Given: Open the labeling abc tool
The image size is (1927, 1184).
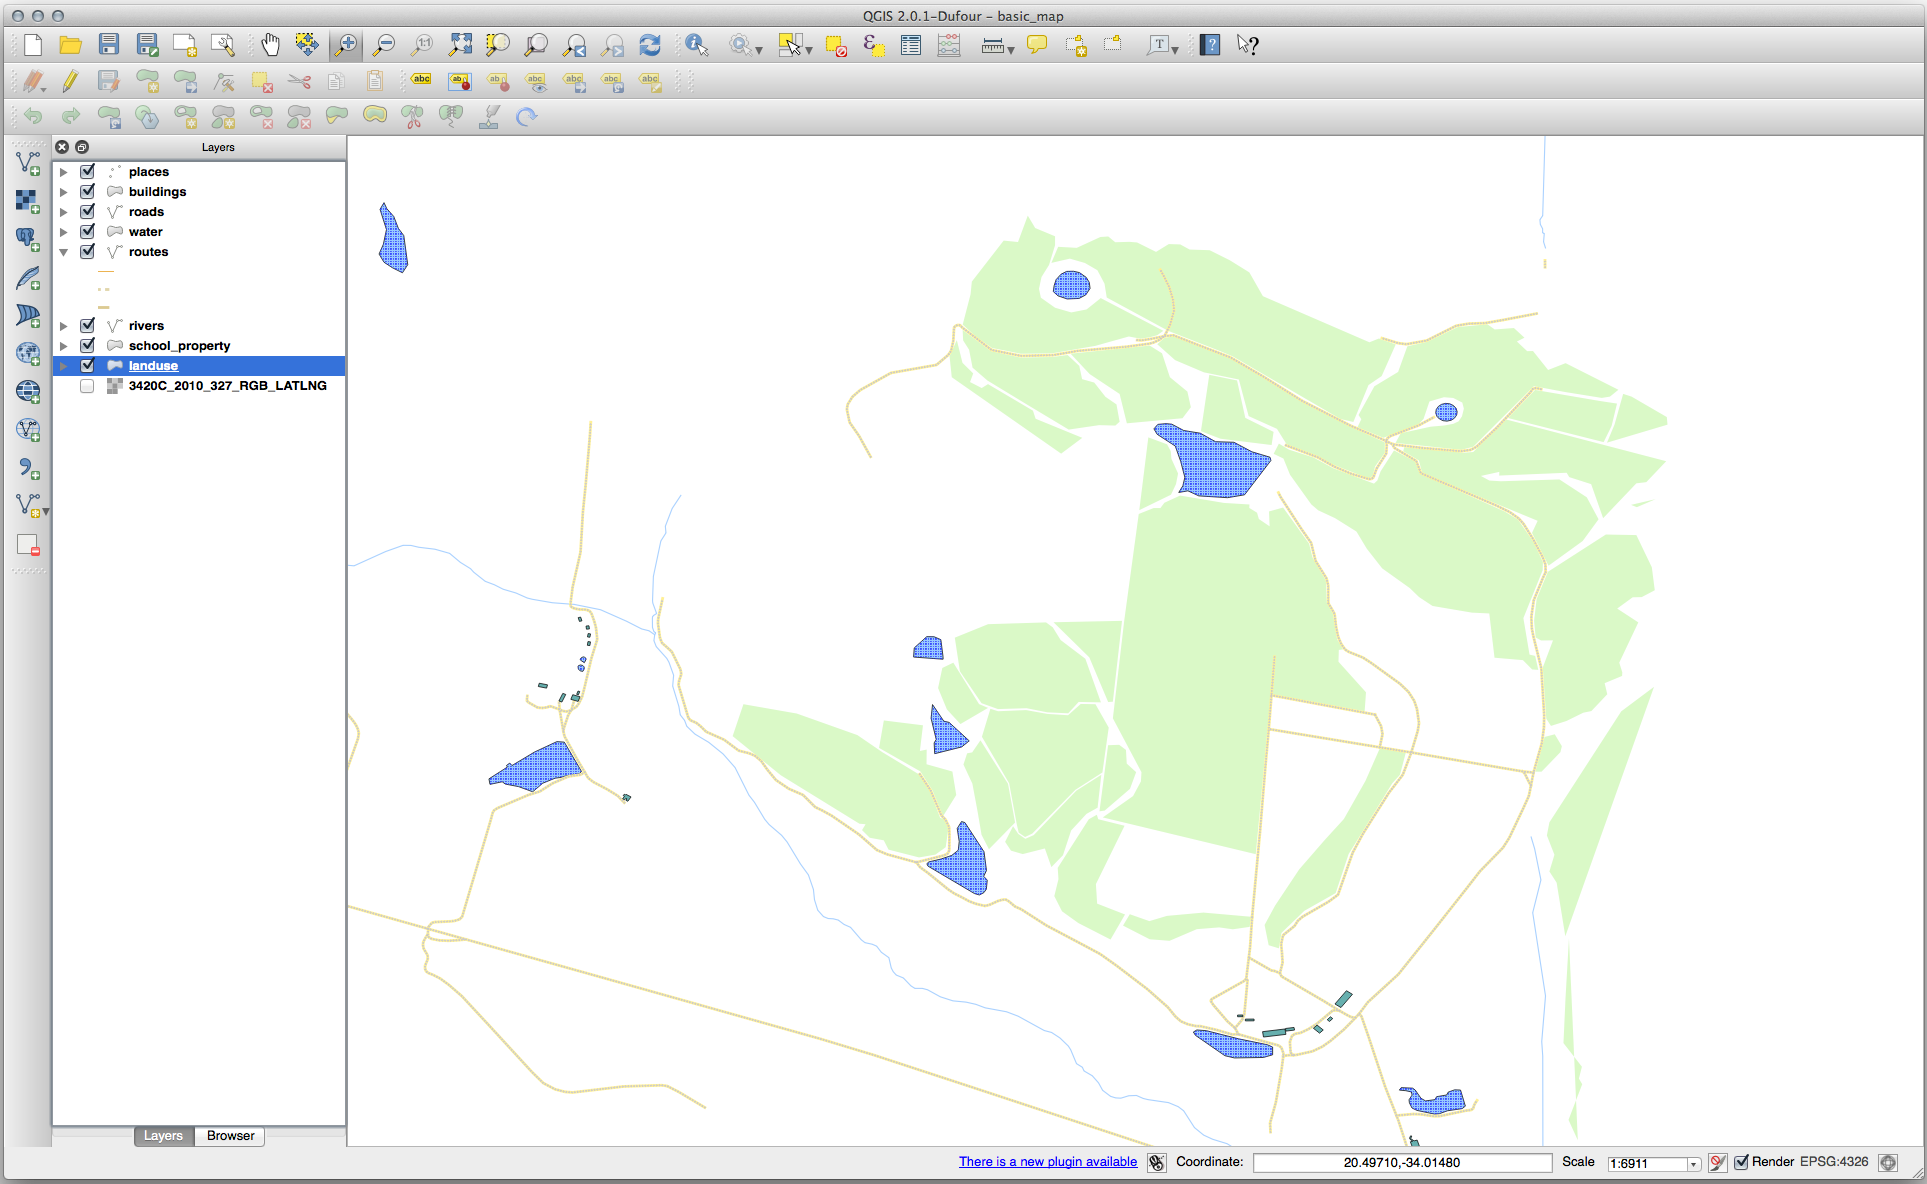Looking at the screenshot, I should (x=421, y=81).
